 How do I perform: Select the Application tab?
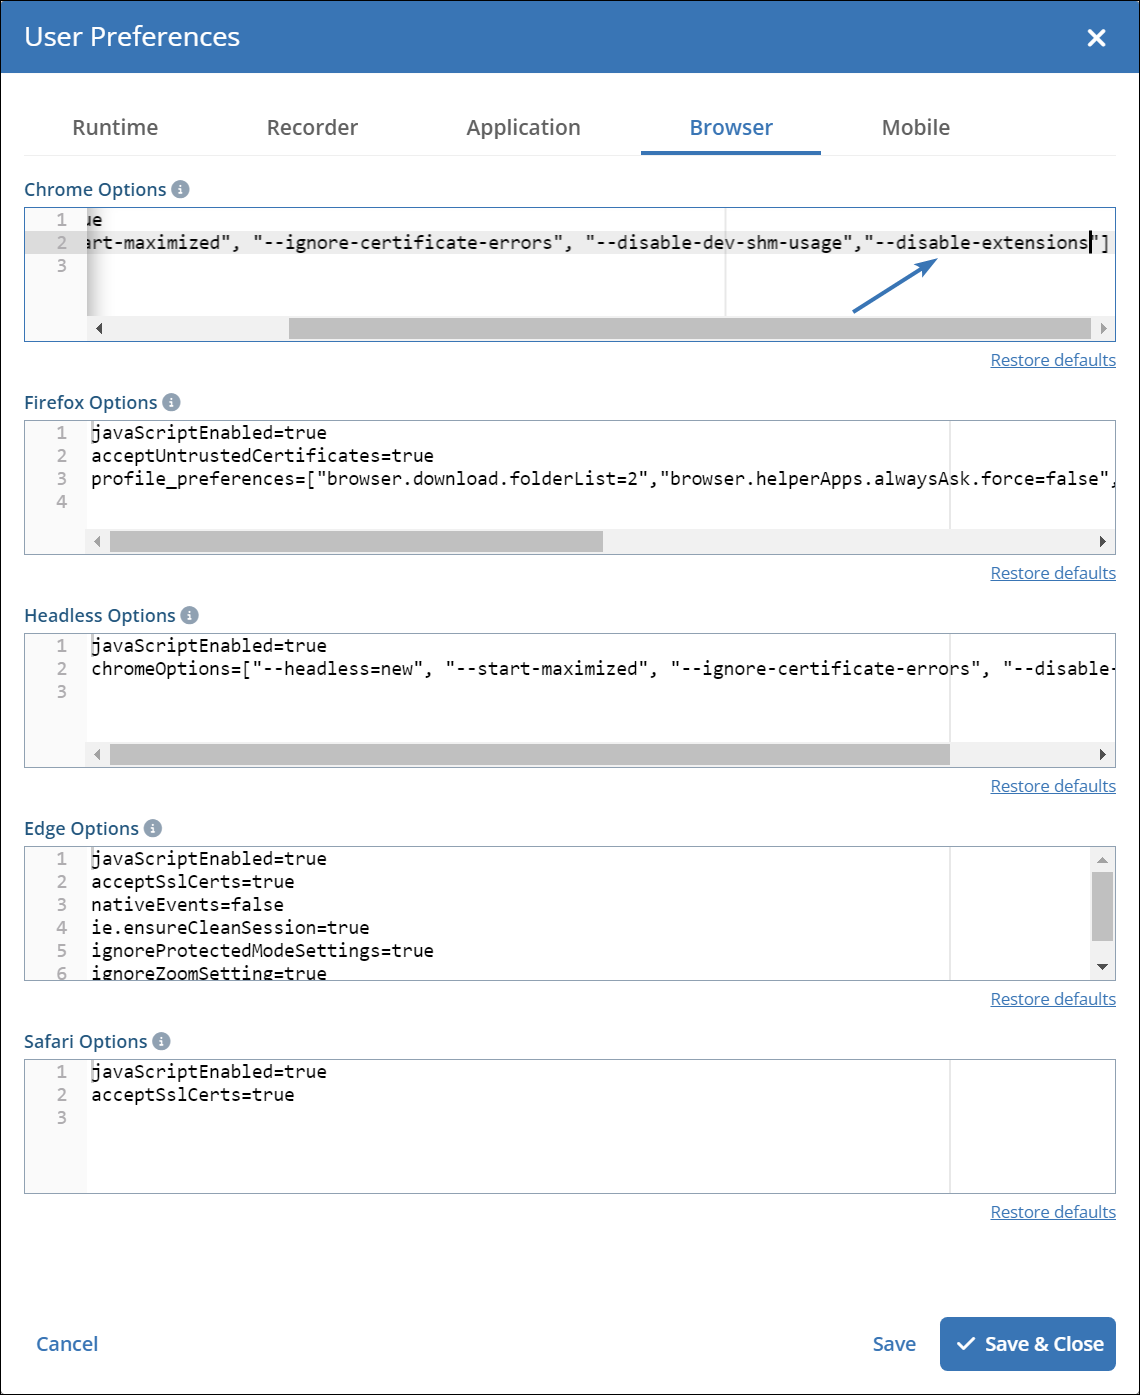pyautogui.click(x=523, y=128)
